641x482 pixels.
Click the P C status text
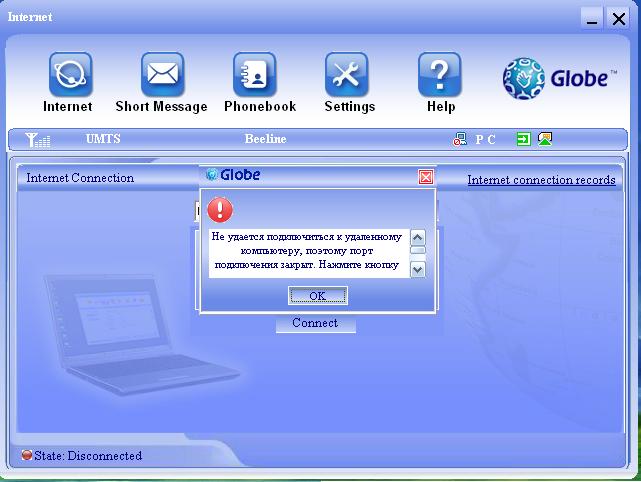(485, 140)
